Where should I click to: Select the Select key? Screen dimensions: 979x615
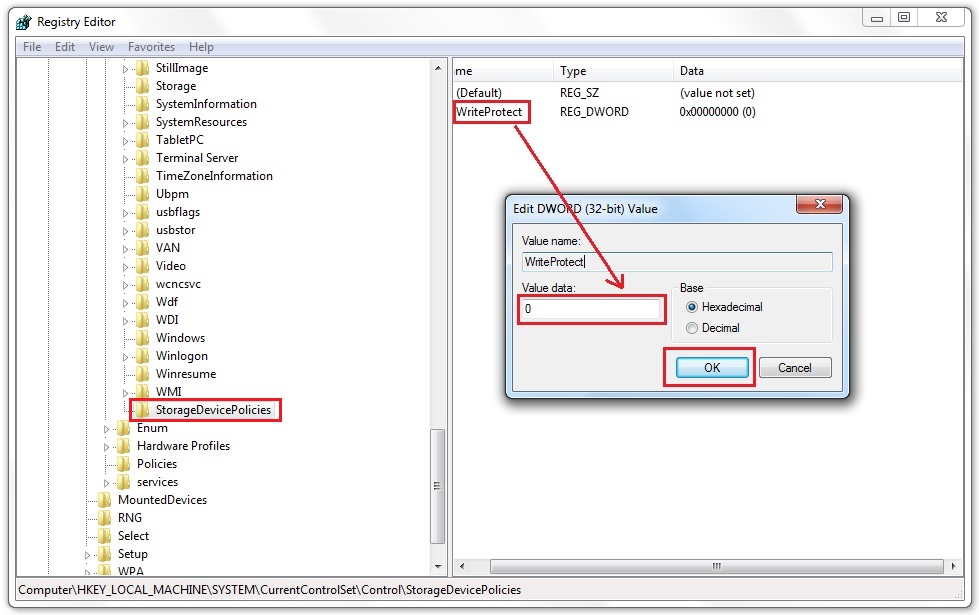pyautogui.click(x=133, y=536)
